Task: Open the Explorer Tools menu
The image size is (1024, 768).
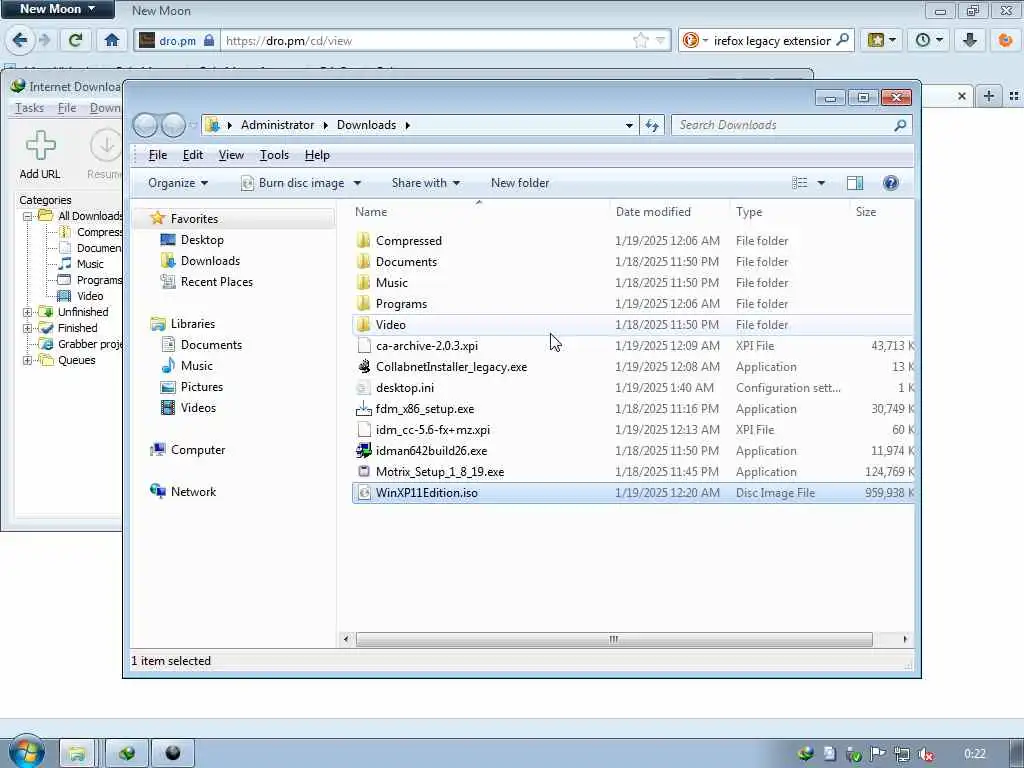Action: (274, 155)
